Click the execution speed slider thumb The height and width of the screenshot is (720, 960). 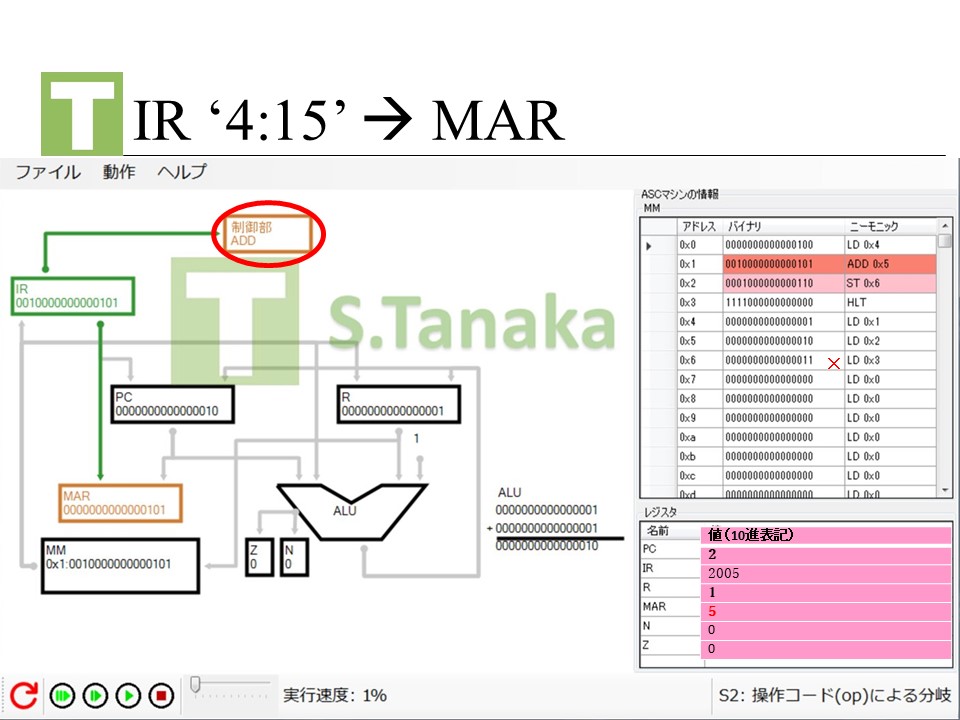(195, 684)
